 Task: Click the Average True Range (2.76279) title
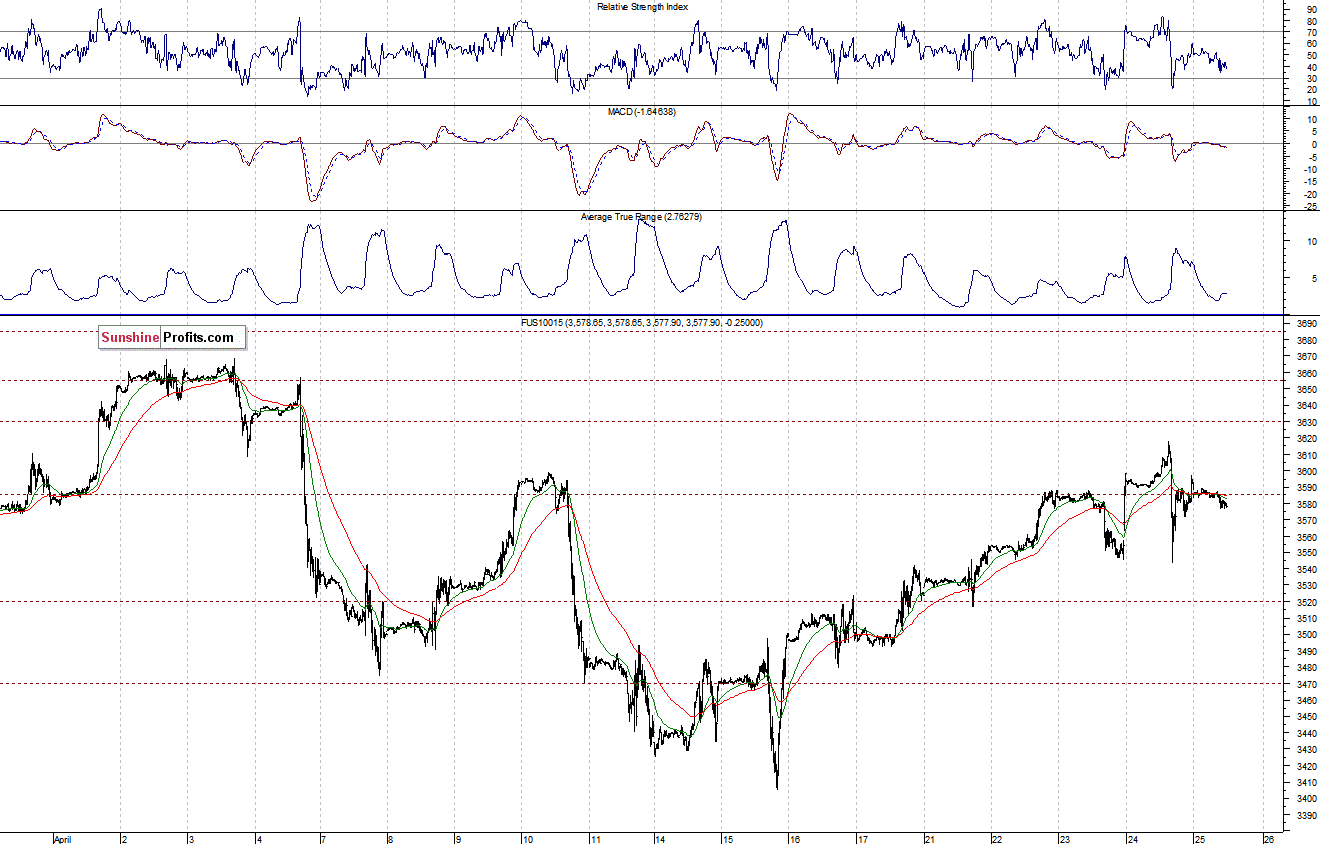641,216
